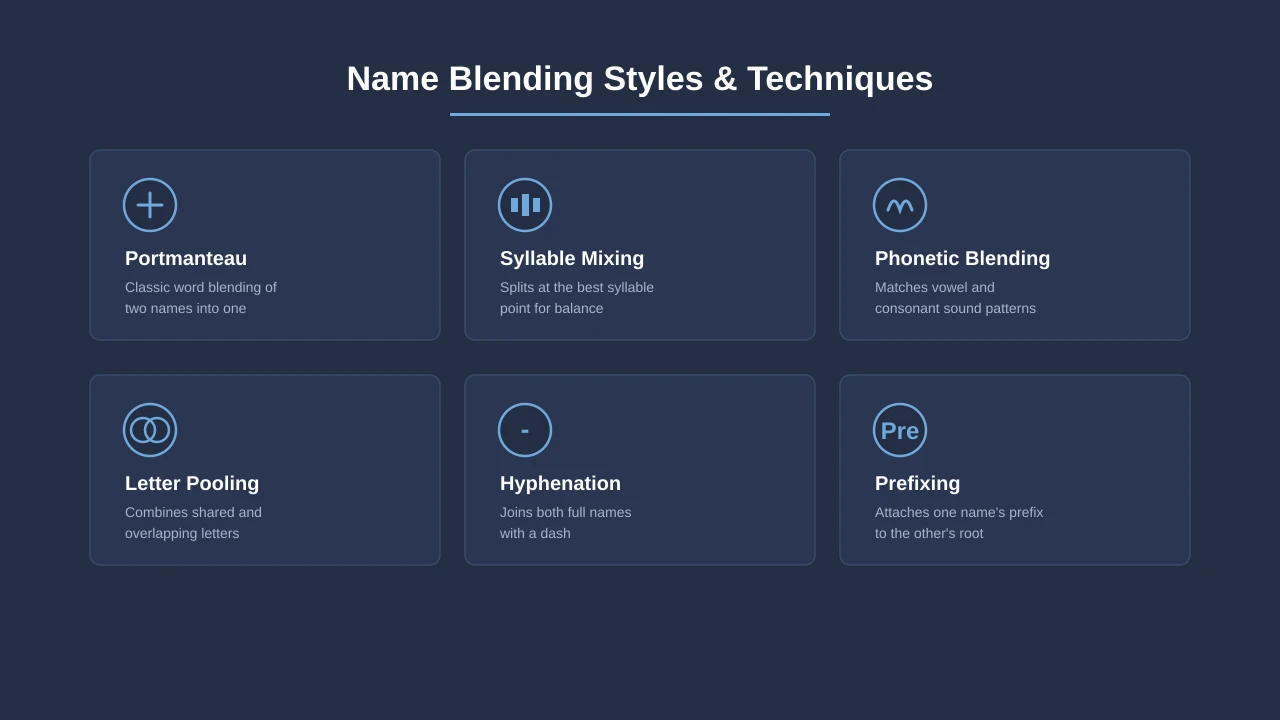Click the Portmanteau plus icon
The width and height of the screenshot is (1280, 720).
[150, 205]
